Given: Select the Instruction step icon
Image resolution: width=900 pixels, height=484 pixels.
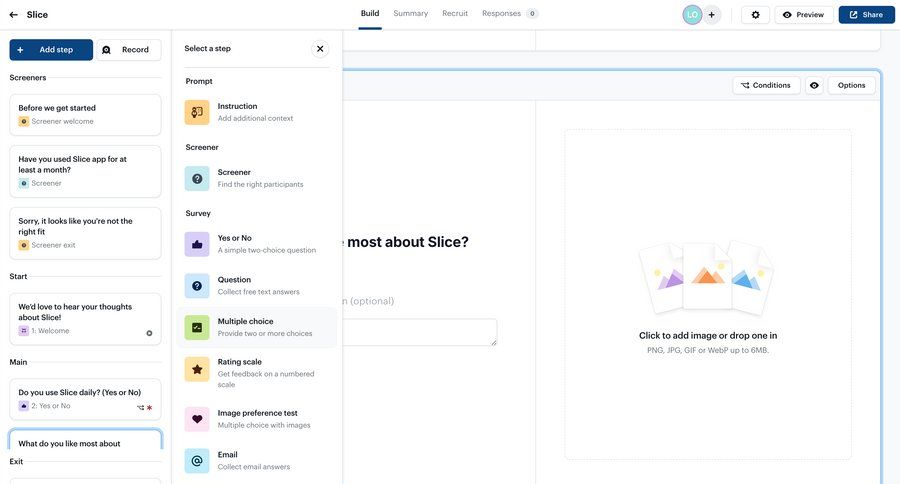Looking at the screenshot, I should point(197,113).
